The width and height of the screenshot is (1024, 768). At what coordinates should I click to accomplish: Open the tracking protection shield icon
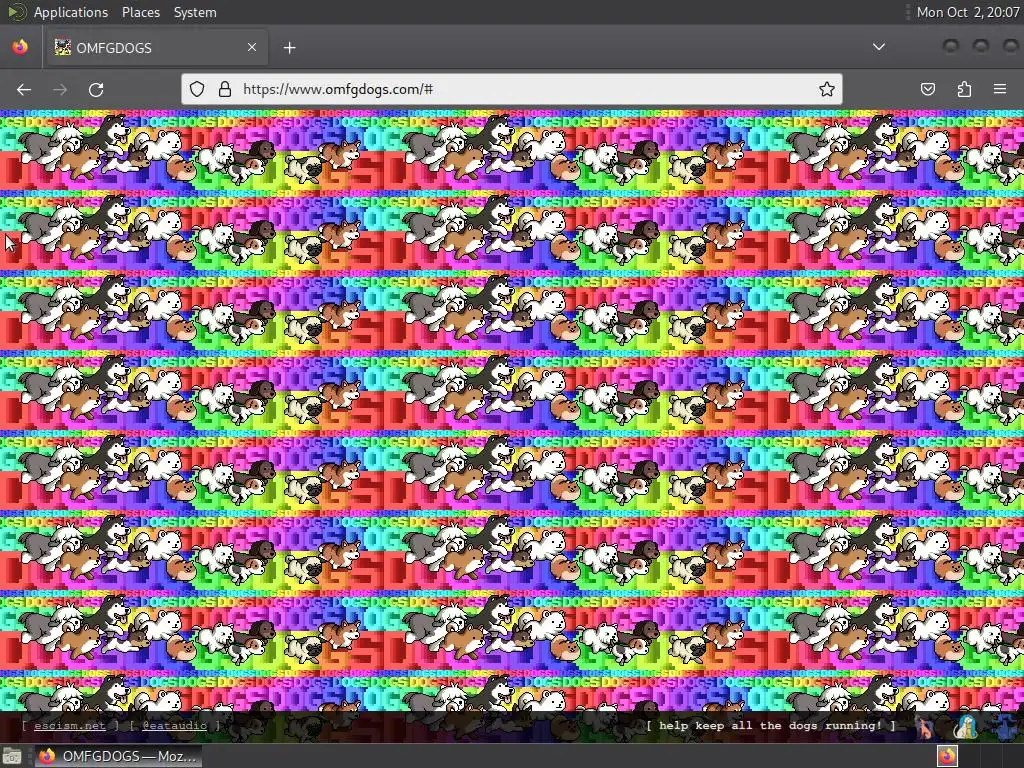pyautogui.click(x=197, y=89)
